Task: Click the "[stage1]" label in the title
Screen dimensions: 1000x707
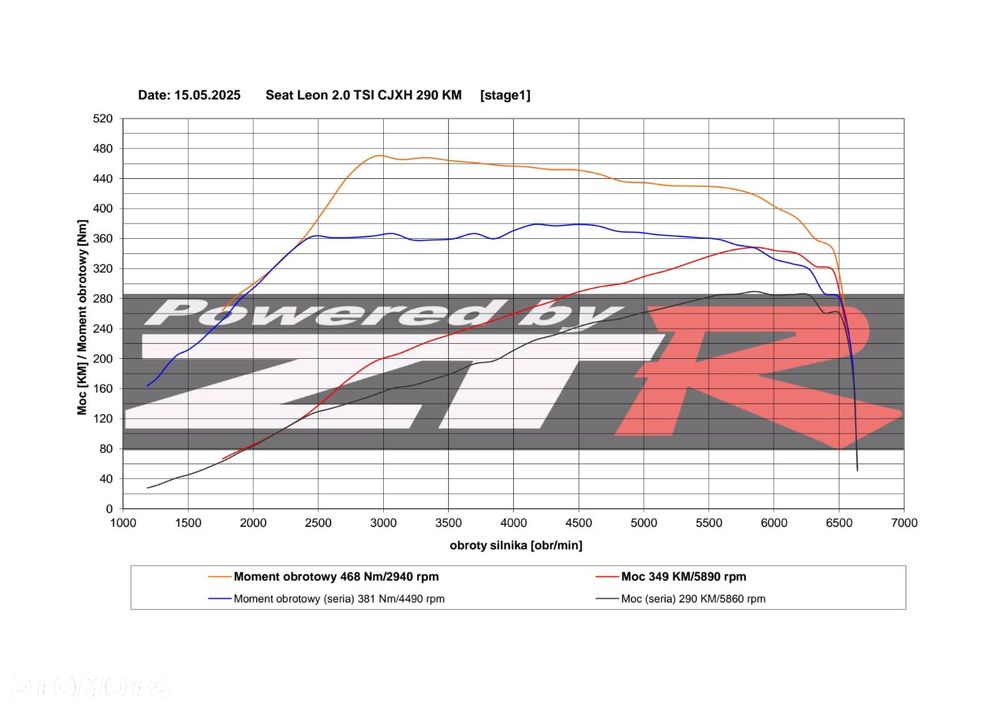Action: pos(505,95)
